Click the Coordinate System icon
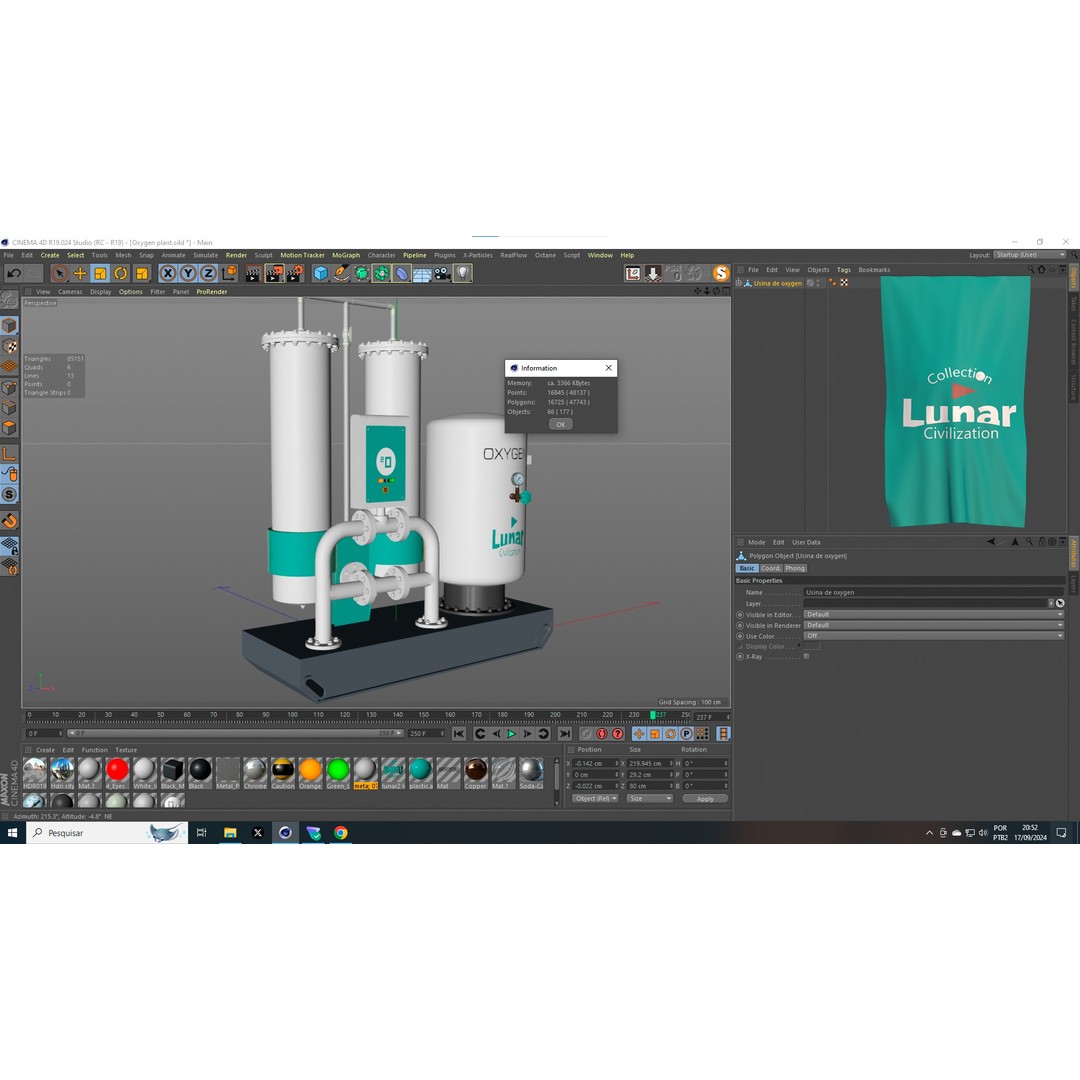This screenshot has width=1080, height=1080. coord(229,273)
